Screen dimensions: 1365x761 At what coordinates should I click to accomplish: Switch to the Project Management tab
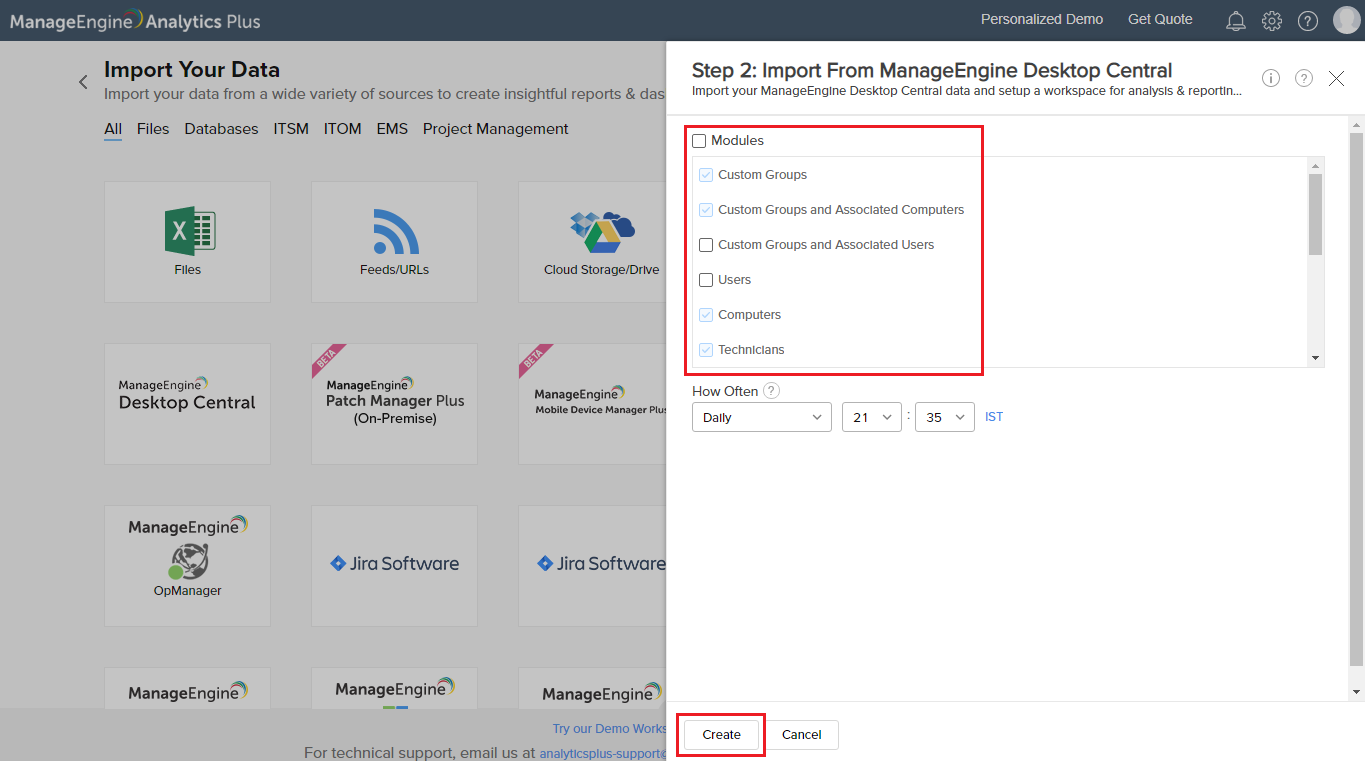pyautogui.click(x=496, y=129)
